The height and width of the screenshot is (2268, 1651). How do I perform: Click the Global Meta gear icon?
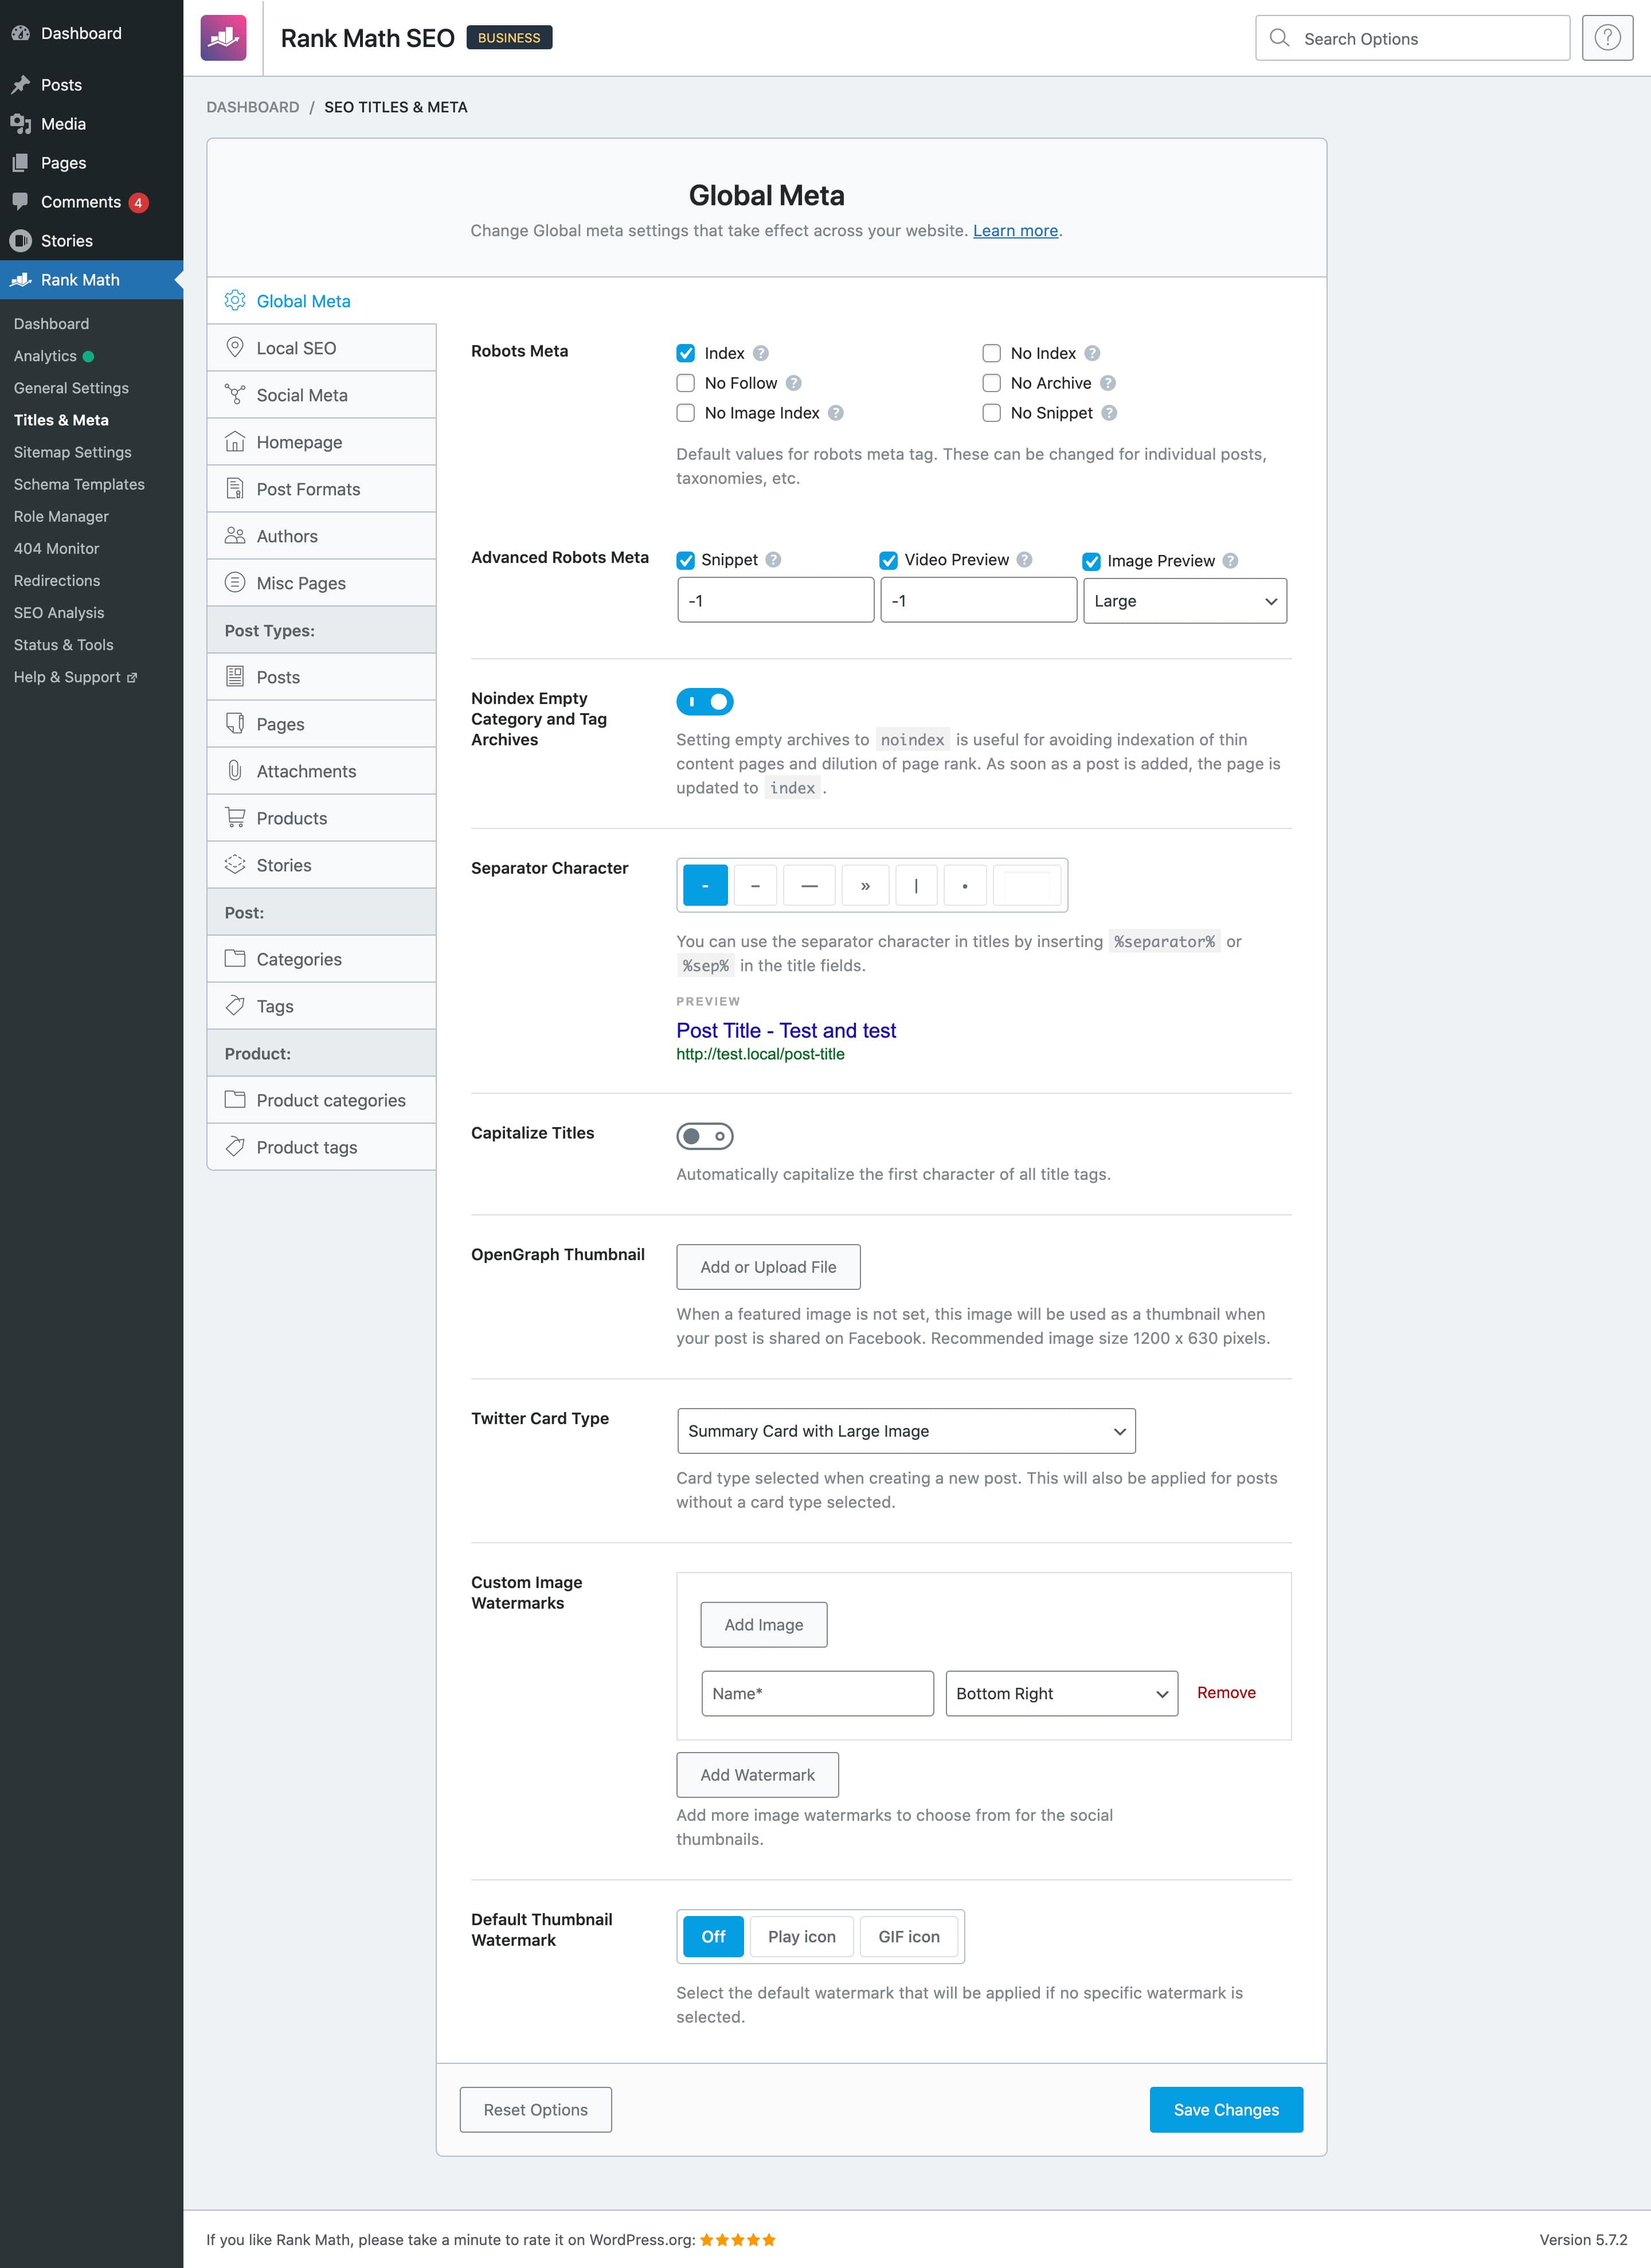235,300
